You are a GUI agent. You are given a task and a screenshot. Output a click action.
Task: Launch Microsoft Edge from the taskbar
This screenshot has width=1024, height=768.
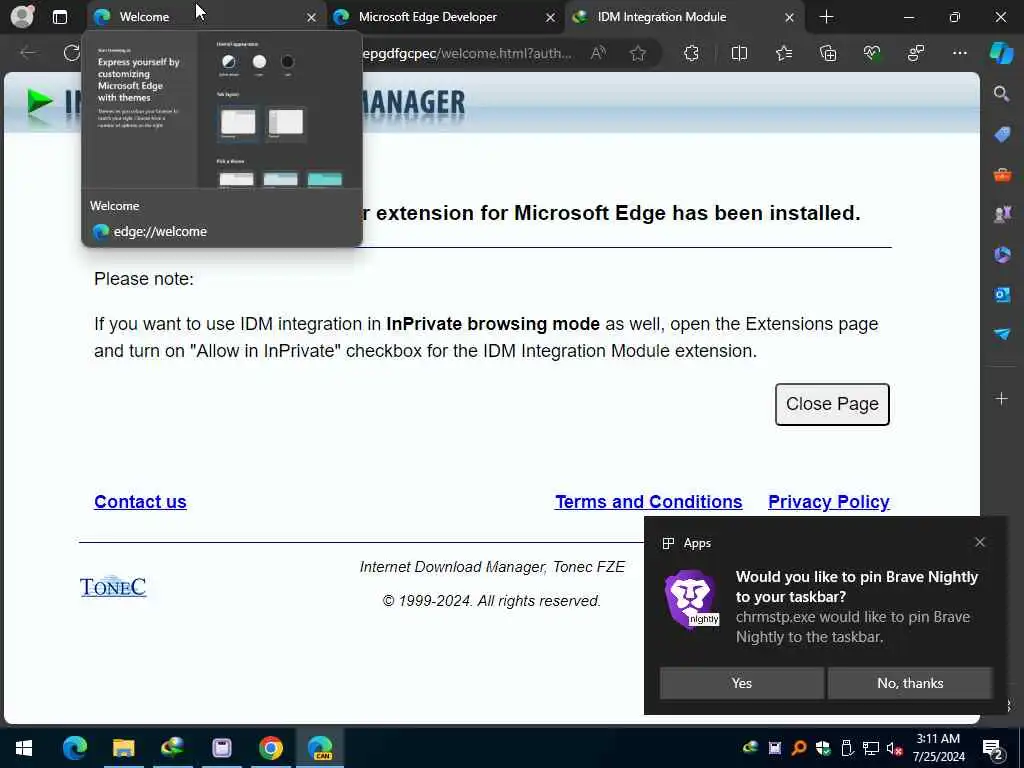(x=74, y=748)
